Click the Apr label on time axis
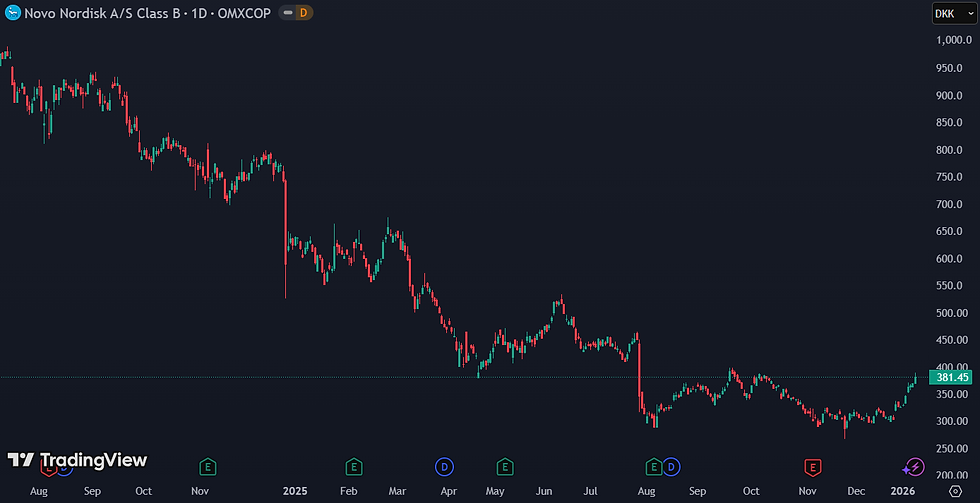980x503 pixels. point(449,491)
